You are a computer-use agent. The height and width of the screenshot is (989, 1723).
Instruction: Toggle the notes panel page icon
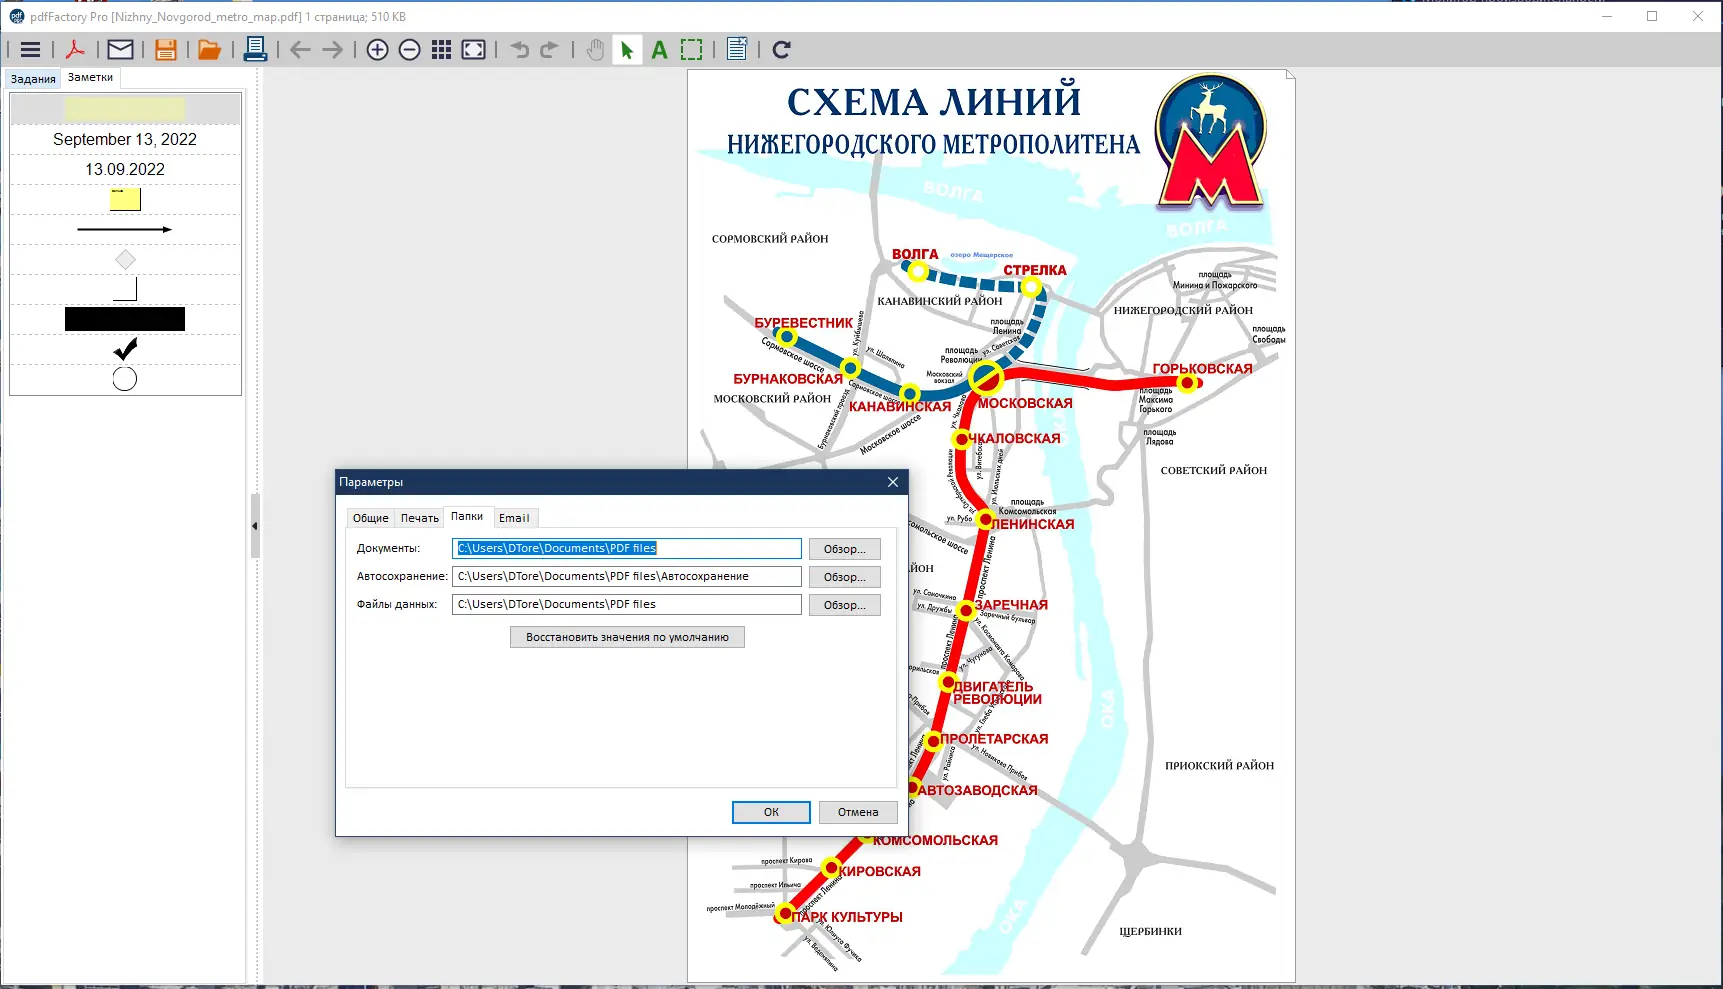(737, 50)
